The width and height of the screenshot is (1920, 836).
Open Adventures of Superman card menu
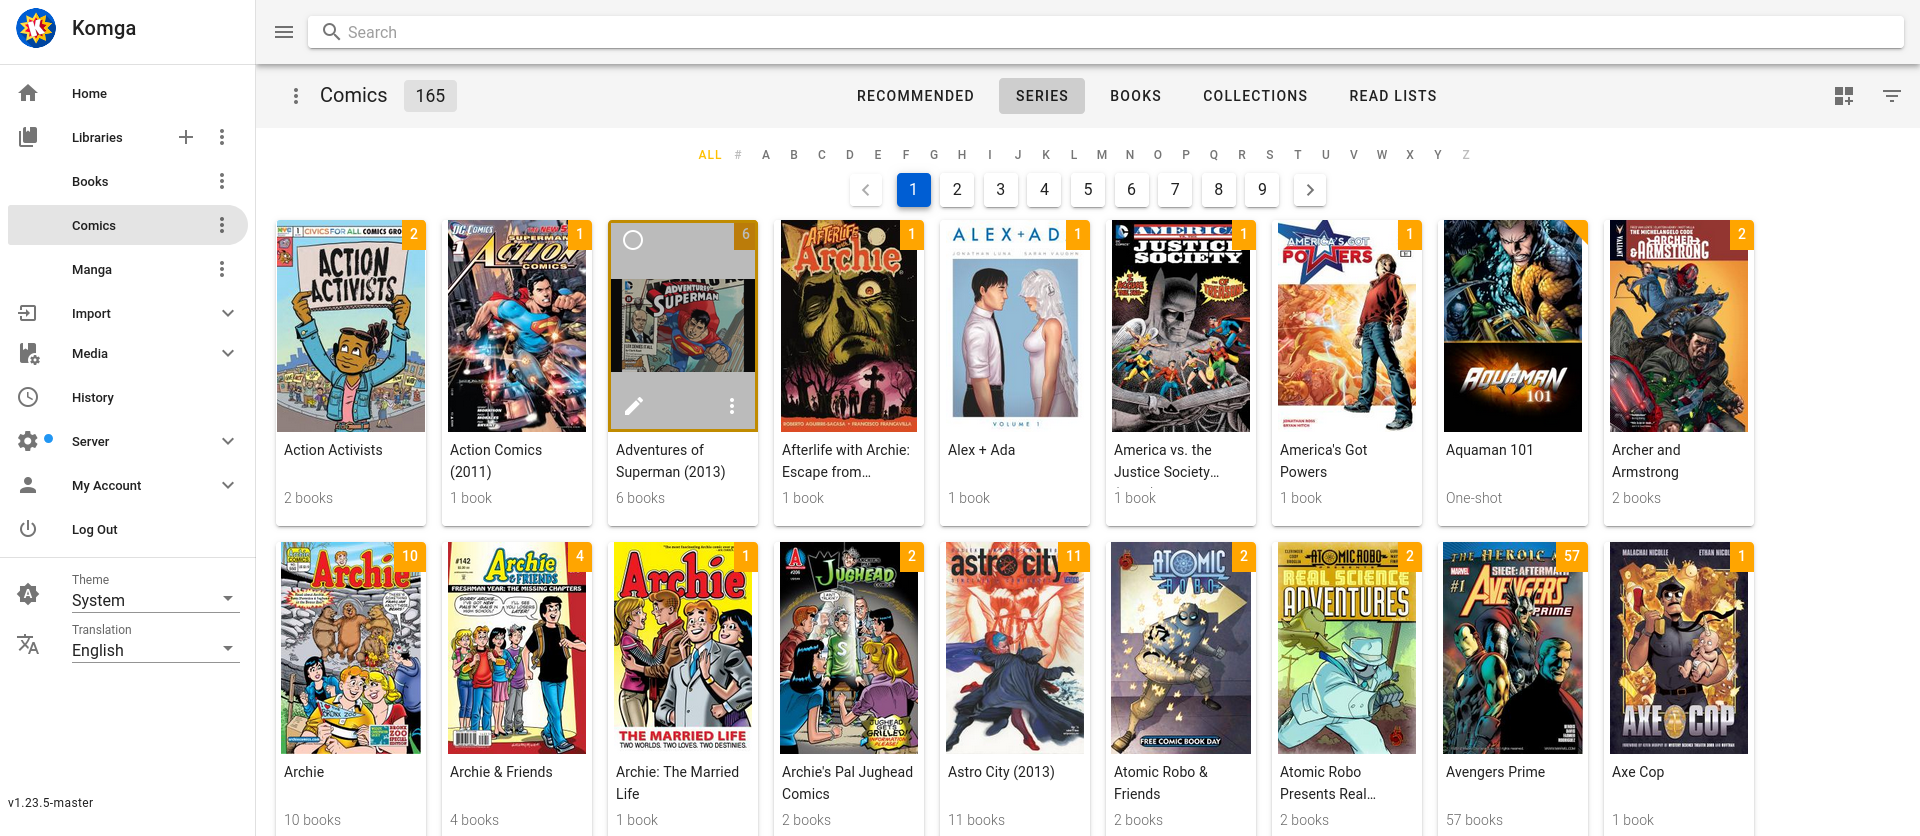tap(732, 405)
